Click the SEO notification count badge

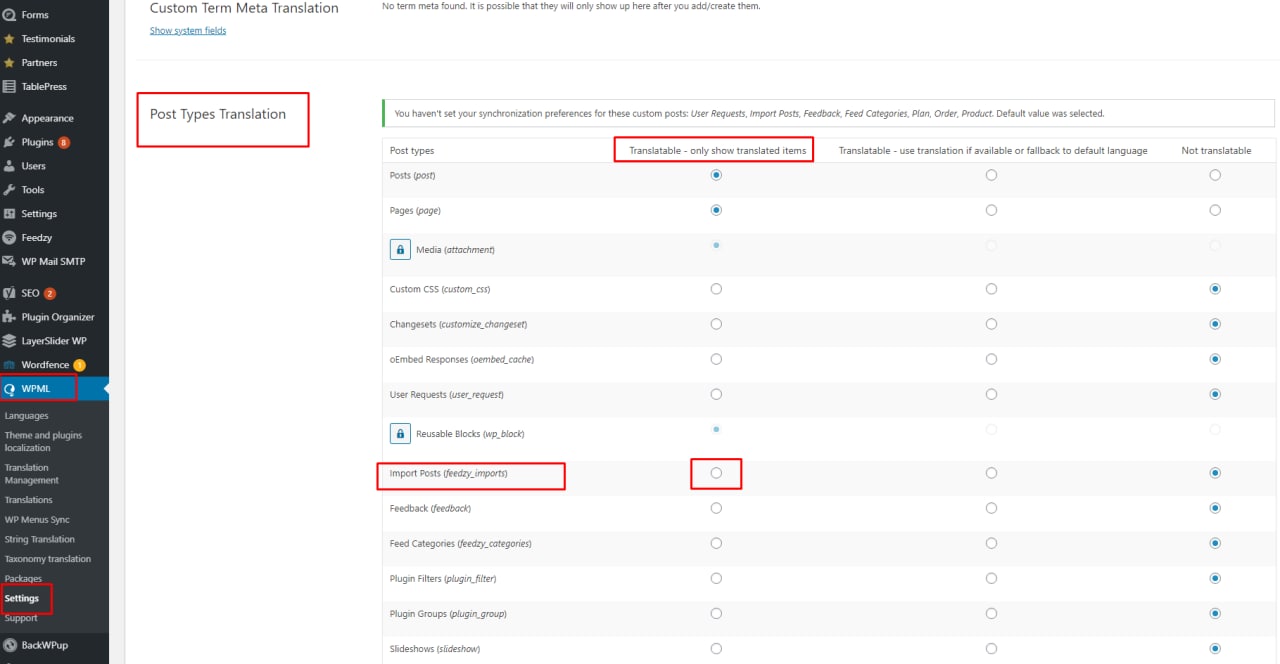[50, 294]
